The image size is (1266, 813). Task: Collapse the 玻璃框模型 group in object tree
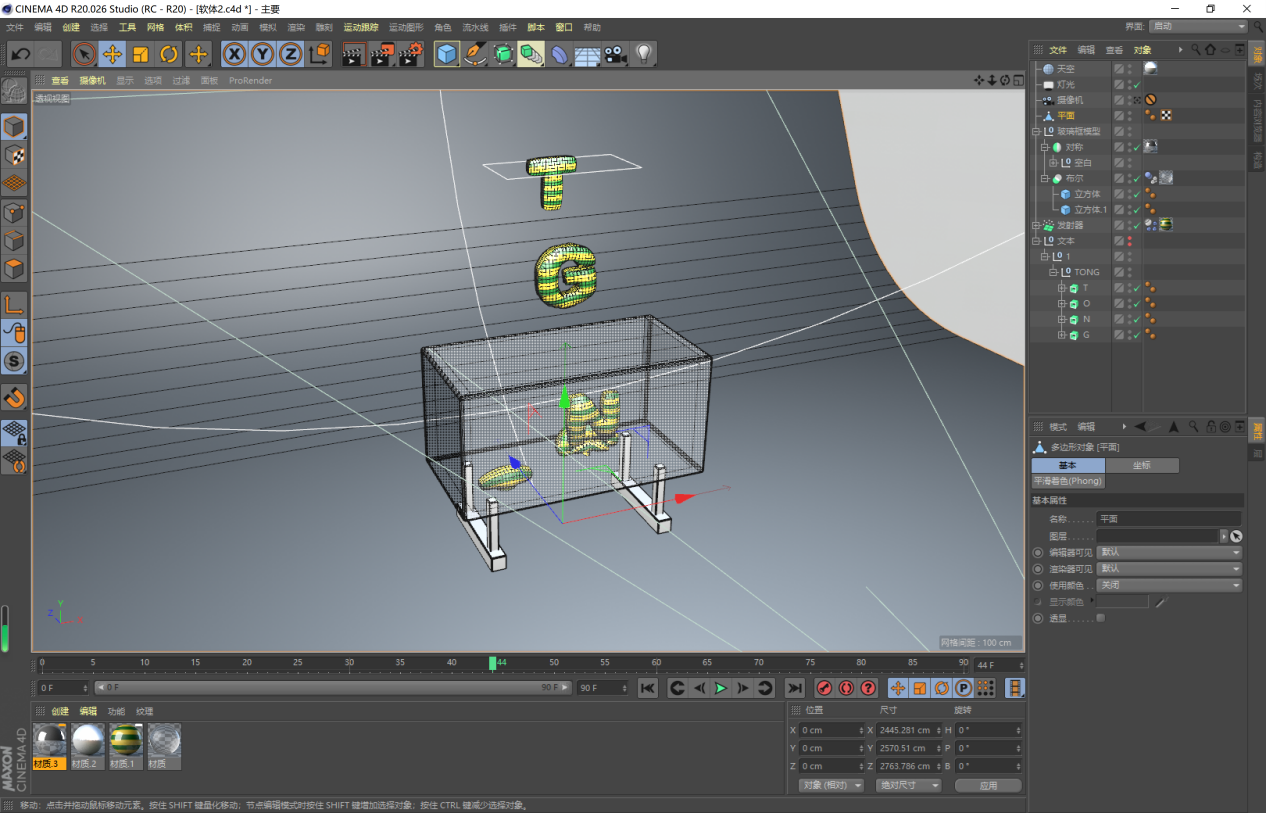(x=1036, y=131)
